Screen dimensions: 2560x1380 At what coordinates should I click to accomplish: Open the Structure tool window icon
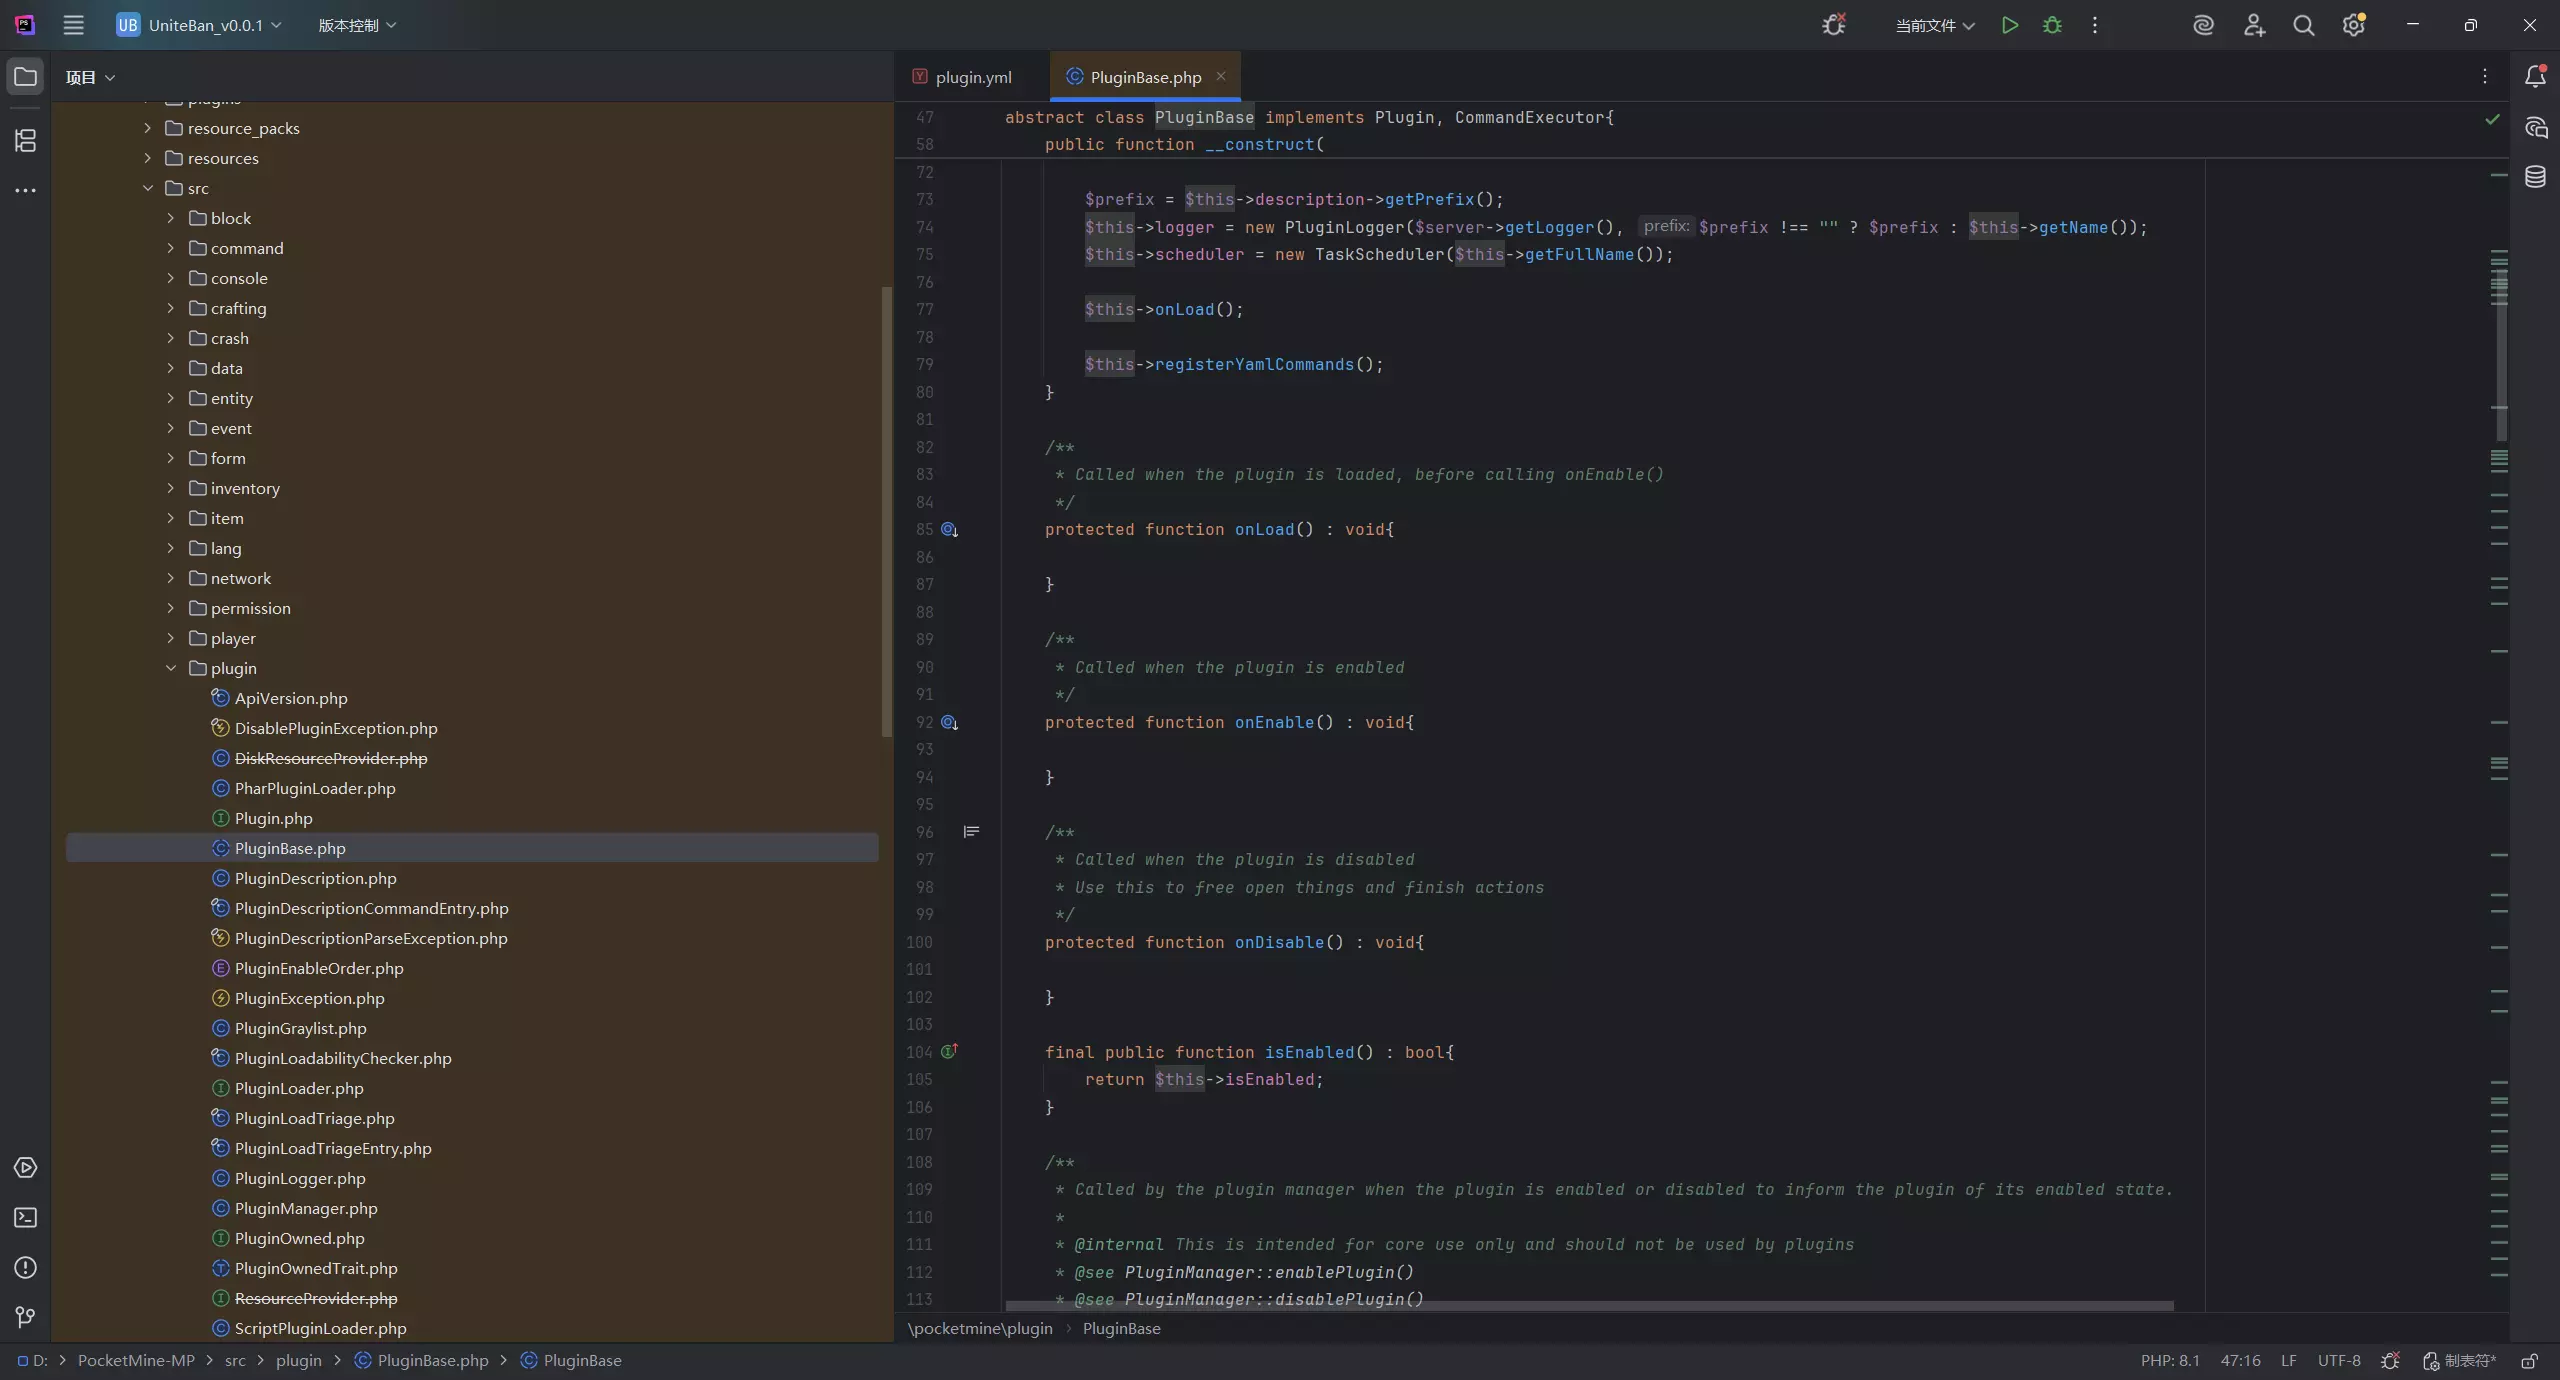coord(25,141)
